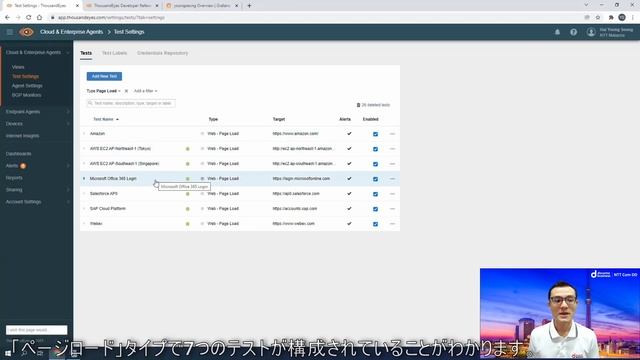
Task: Toggle Enabled for Salesforce API test
Action: pyautogui.click(x=376, y=194)
